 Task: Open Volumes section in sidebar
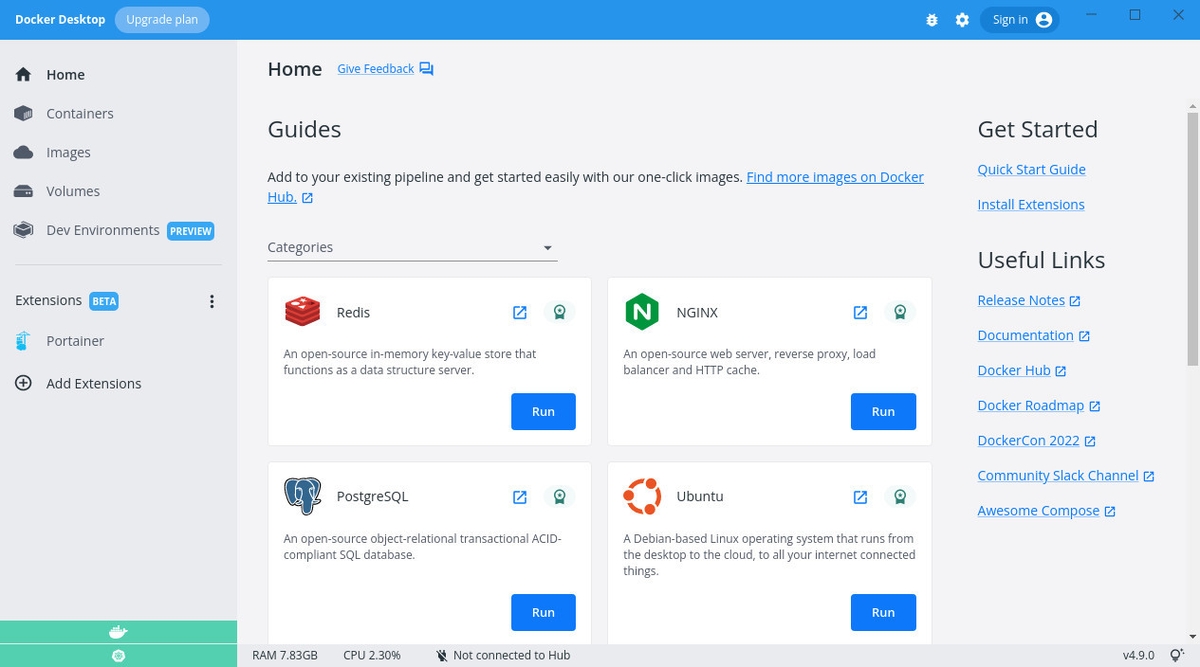pyautogui.click(x=73, y=191)
